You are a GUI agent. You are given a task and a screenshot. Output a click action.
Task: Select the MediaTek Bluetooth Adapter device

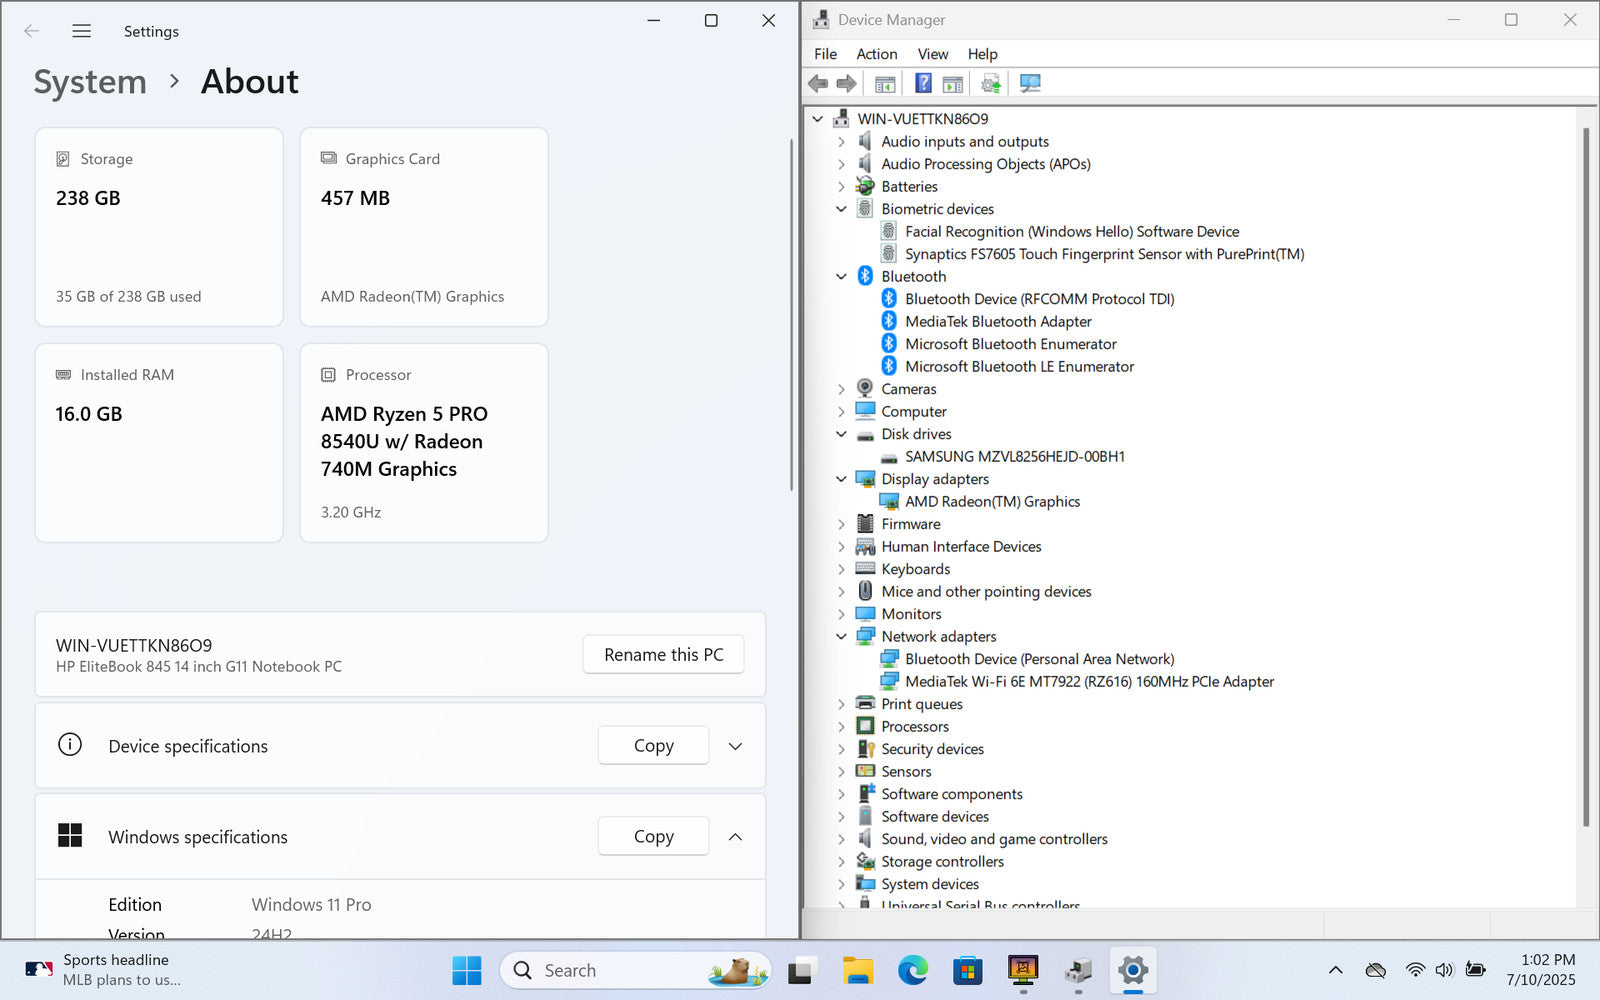coord(998,322)
